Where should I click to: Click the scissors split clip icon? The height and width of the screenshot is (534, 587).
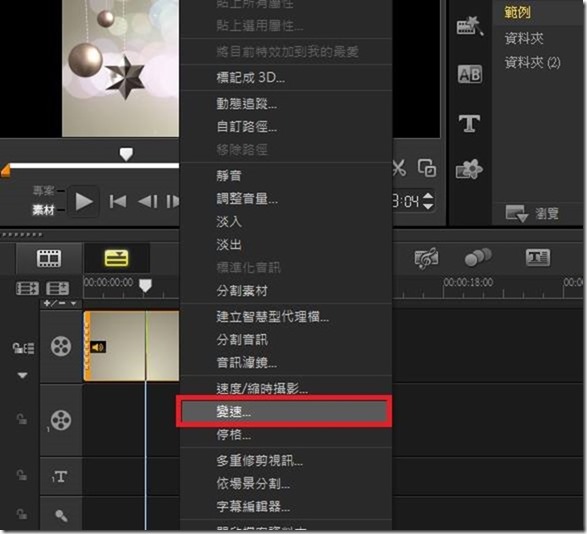click(399, 168)
